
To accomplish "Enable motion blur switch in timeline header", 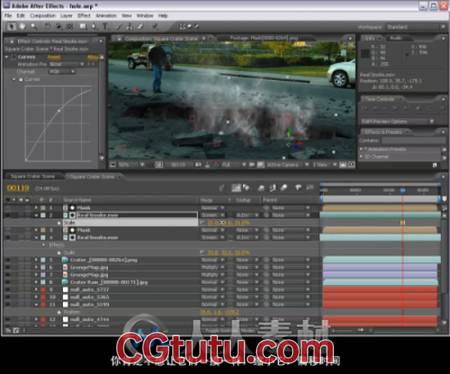I will coord(283,188).
